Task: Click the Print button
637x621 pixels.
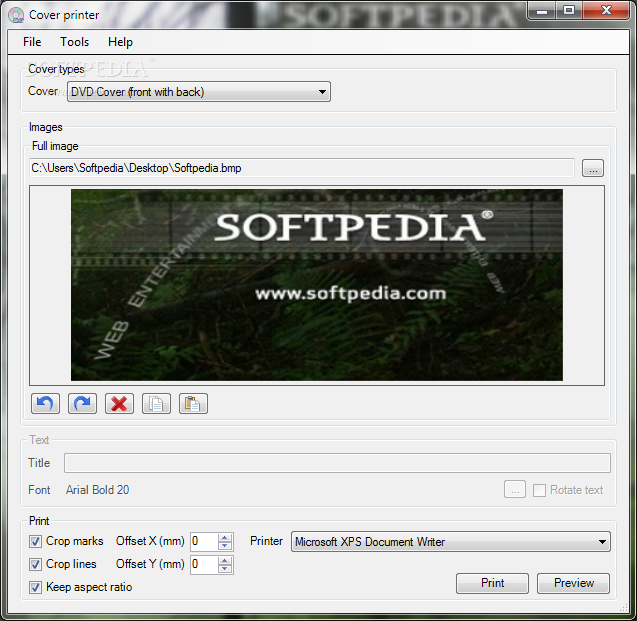Action: [x=492, y=583]
